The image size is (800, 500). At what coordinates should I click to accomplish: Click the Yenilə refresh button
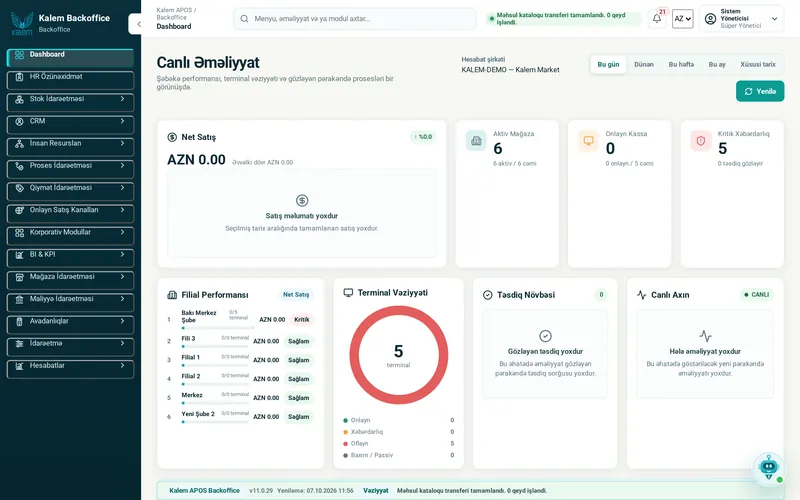760,91
